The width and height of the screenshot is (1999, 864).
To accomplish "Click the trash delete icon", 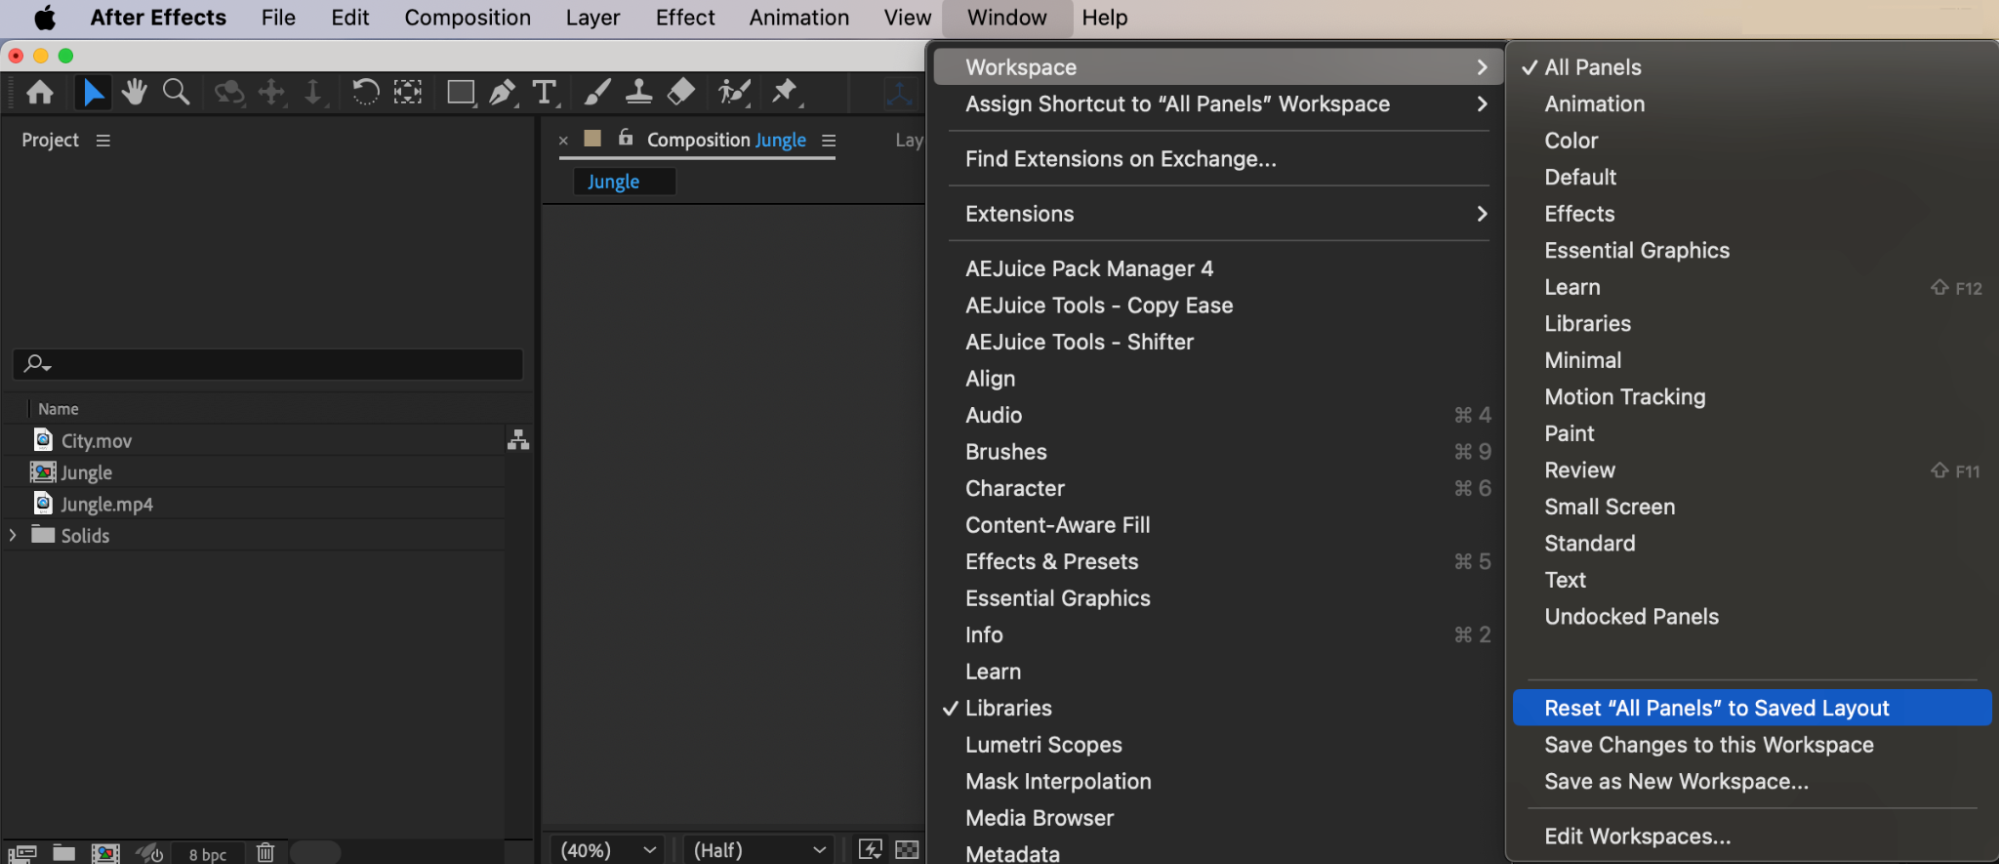I will coord(265,852).
